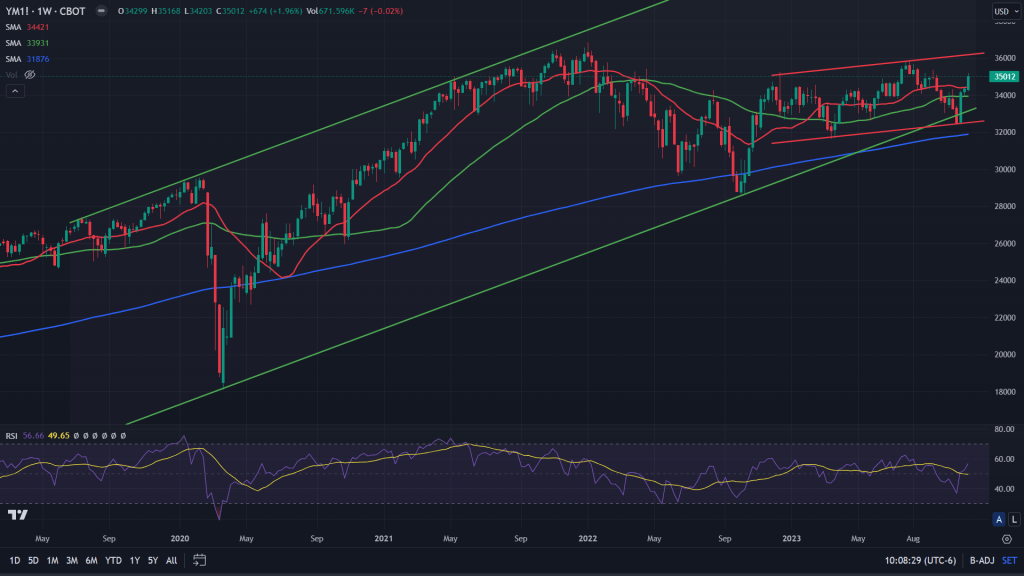1024x576 pixels.
Task: Toggle log scale with the L button
Action: click(1012, 519)
